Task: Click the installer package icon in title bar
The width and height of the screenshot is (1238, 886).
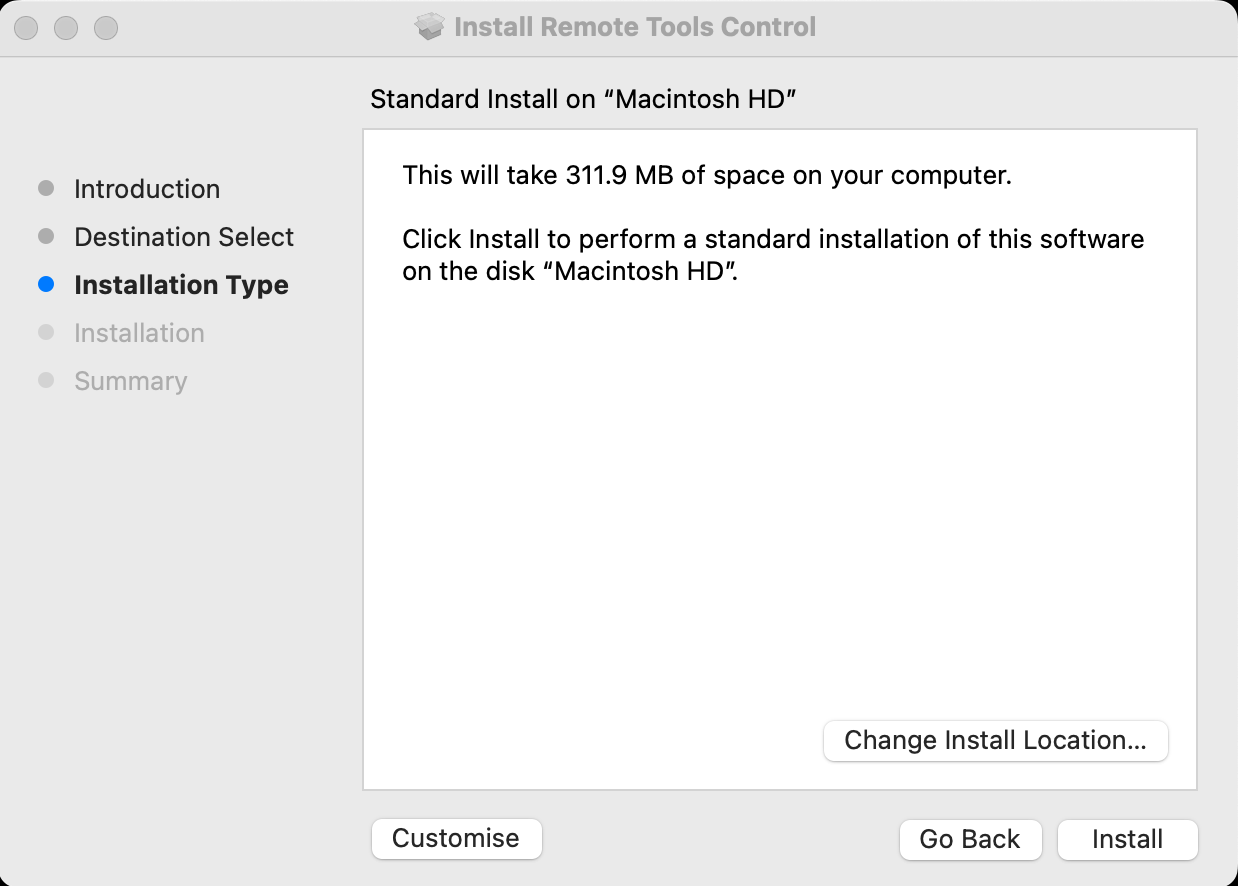Action: coord(429,27)
